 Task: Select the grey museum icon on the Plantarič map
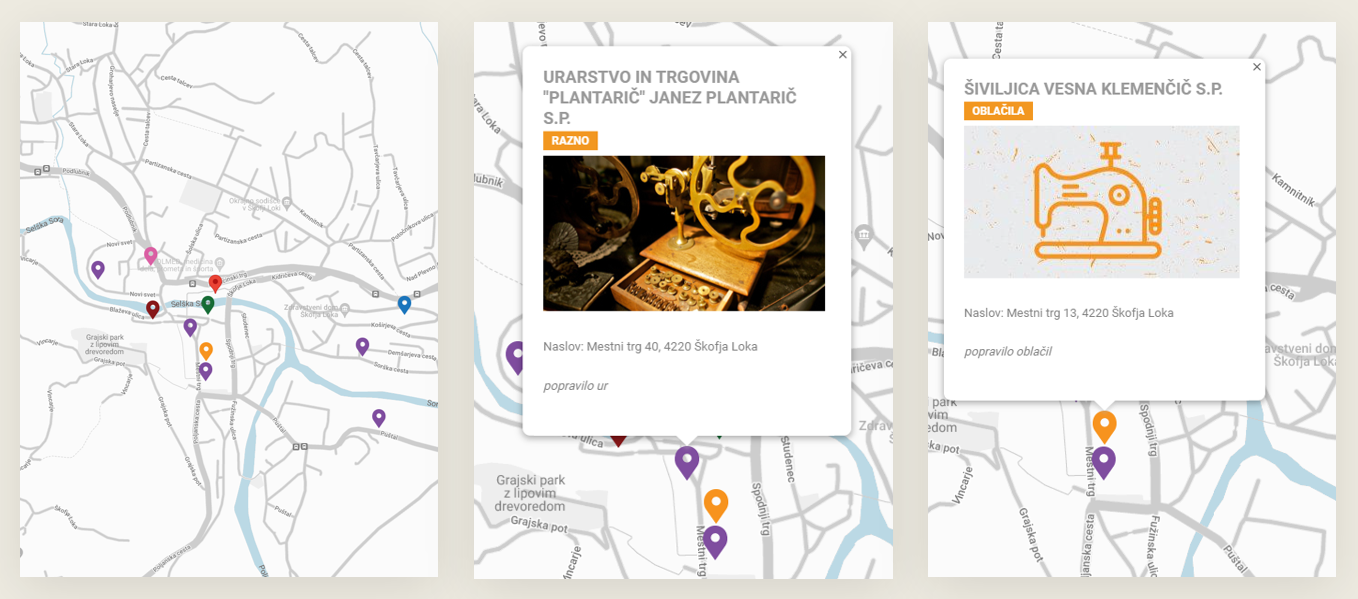pyautogui.click(x=864, y=236)
